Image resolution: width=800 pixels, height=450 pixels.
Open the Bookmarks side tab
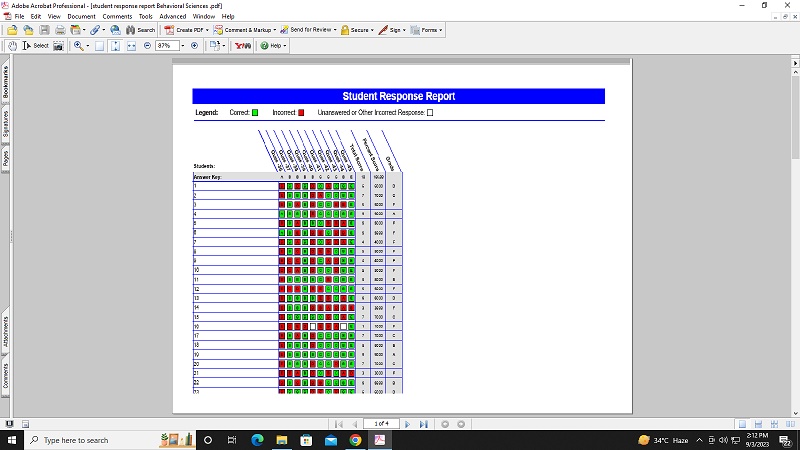tap(6, 82)
